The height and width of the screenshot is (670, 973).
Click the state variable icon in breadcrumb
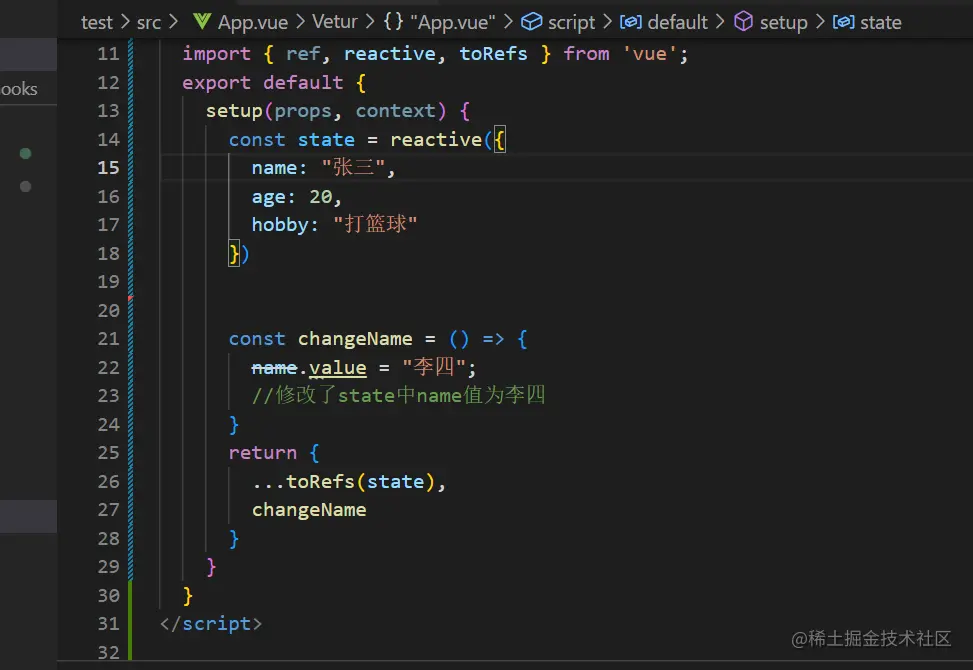(843, 22)
